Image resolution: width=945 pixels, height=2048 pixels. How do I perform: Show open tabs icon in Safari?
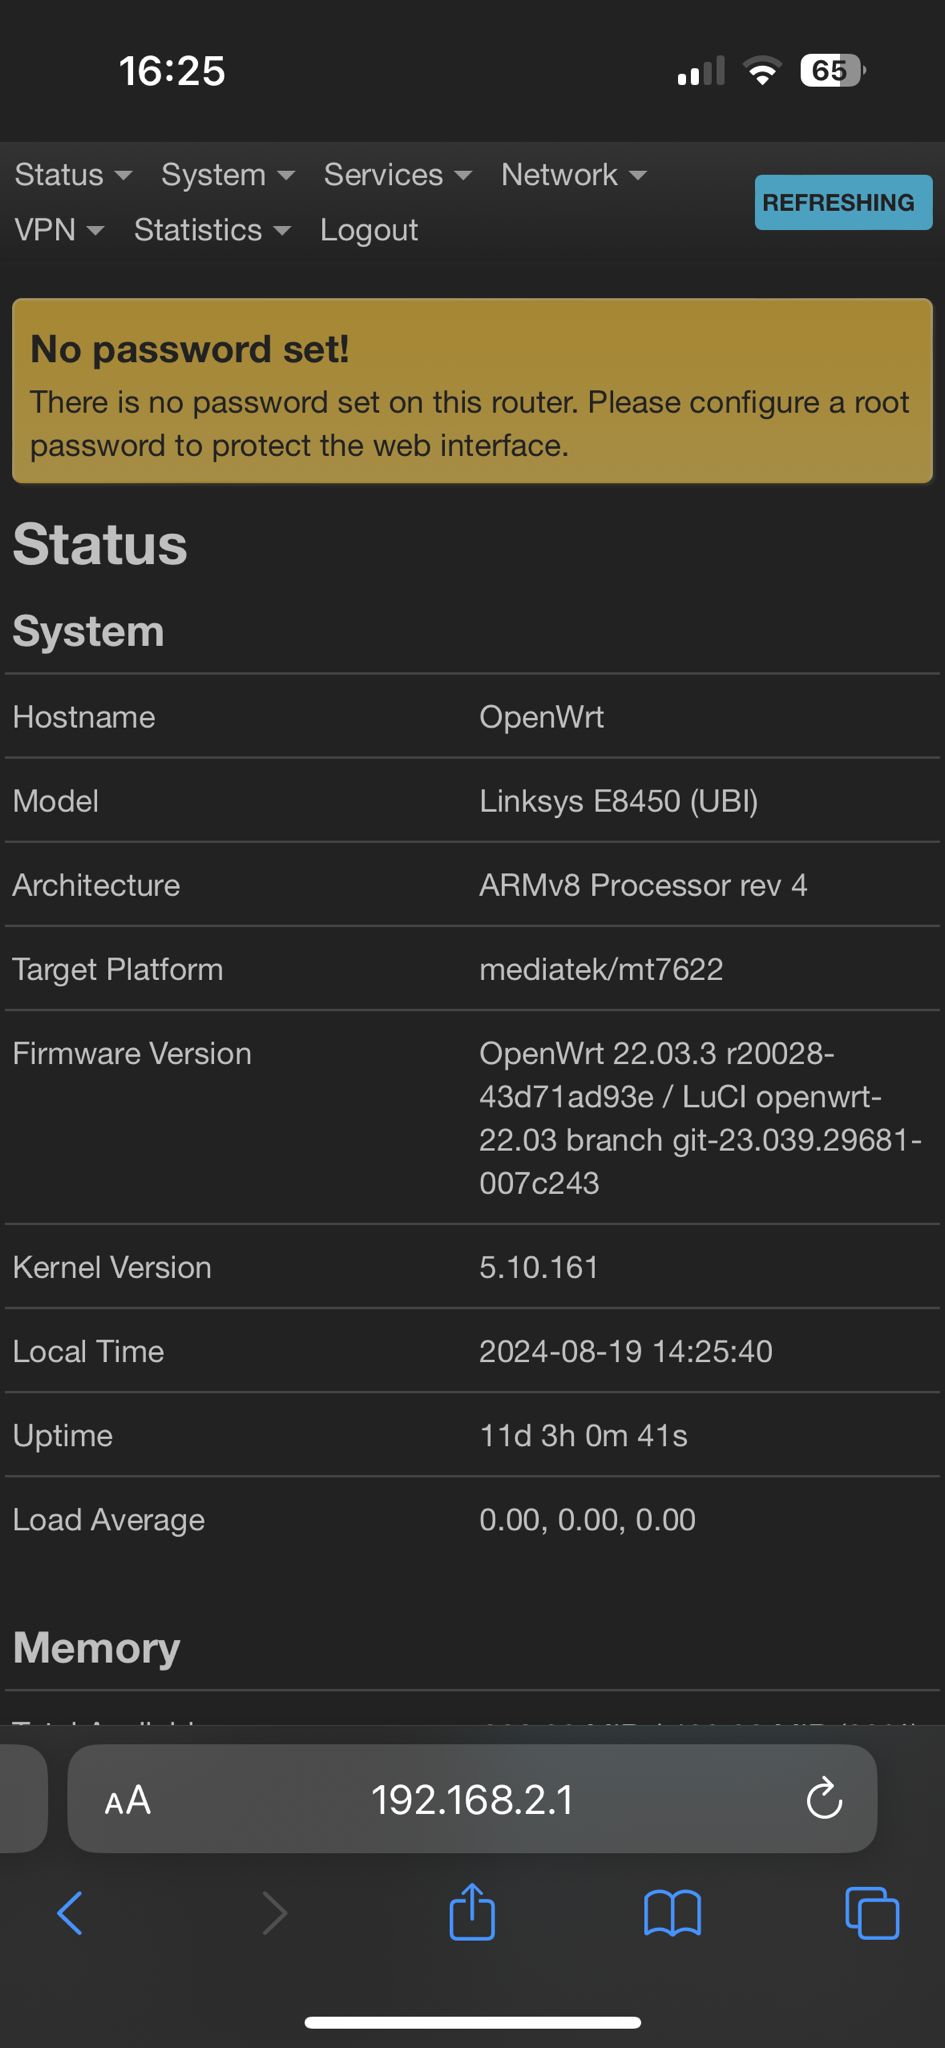click(x=872, y=1913)
